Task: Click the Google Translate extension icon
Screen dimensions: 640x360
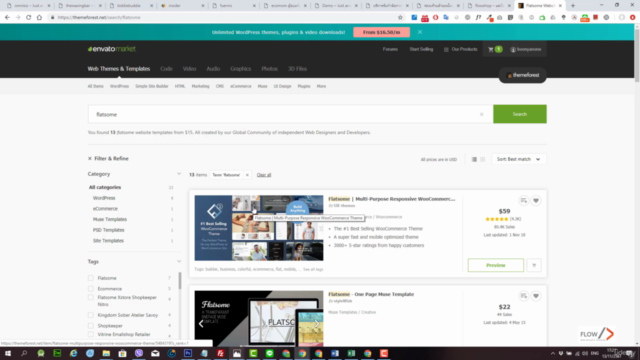Action: pos(446,18)
